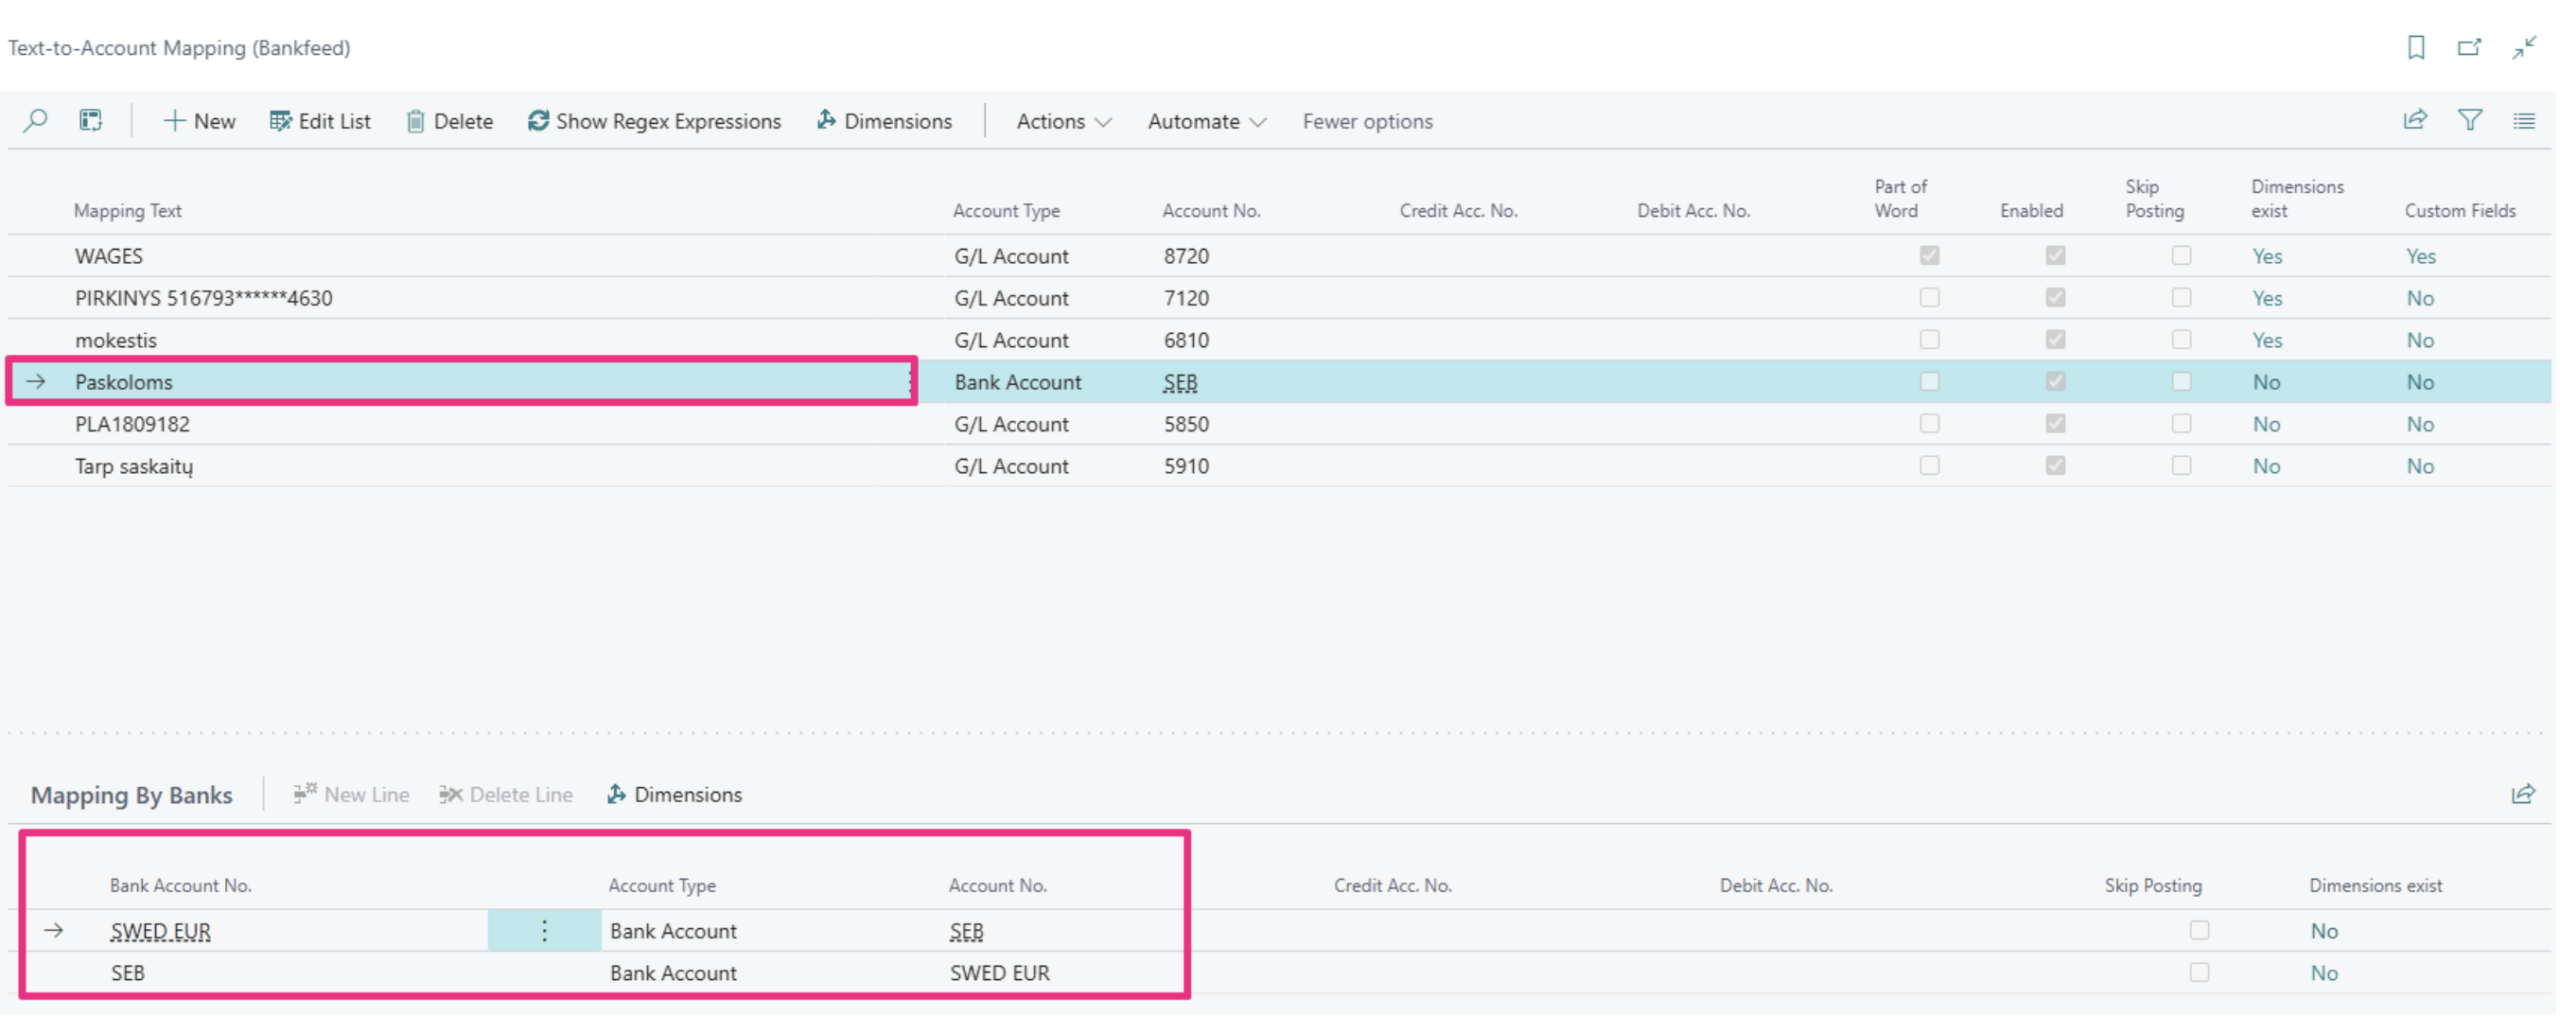Open page in new window icon
The image size is (2560, 1016).
(x=2469, y=47)
